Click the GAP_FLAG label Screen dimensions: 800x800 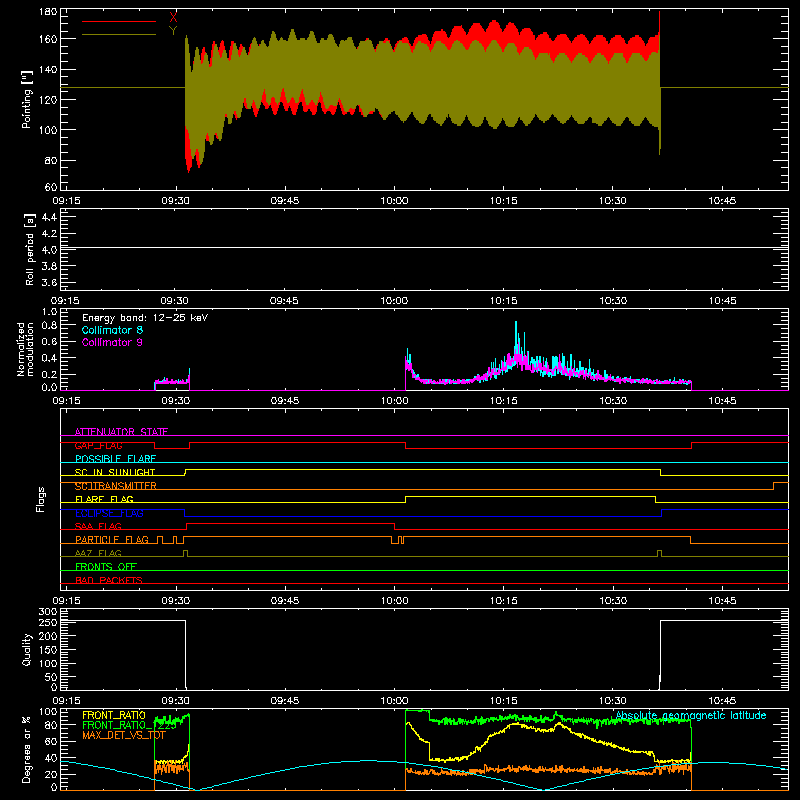(x=98, y=445)
